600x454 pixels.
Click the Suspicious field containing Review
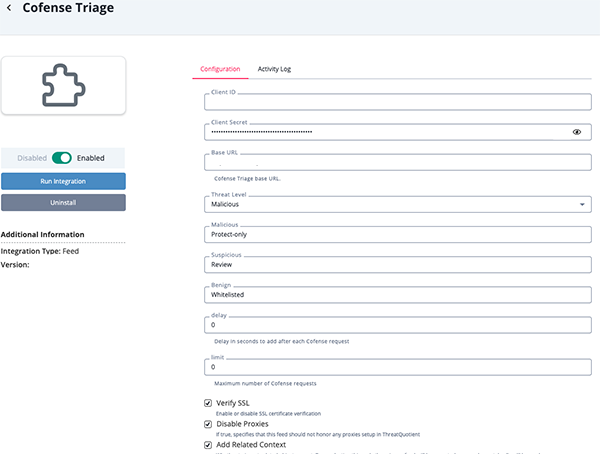click(x=397, y=265)
